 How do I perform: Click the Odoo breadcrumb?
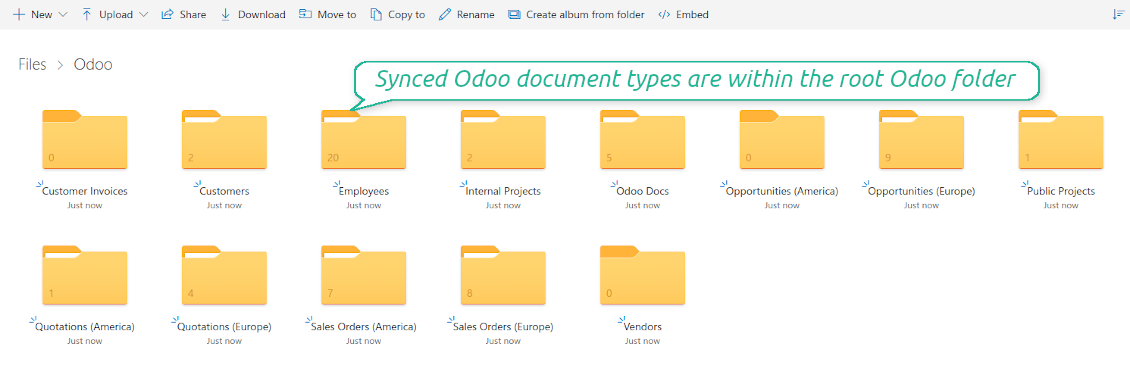pos(93,65)
